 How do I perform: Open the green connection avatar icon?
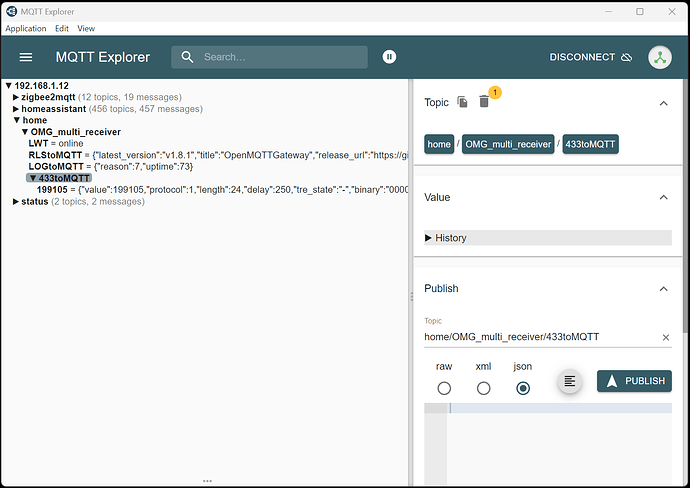coord(660,57)
